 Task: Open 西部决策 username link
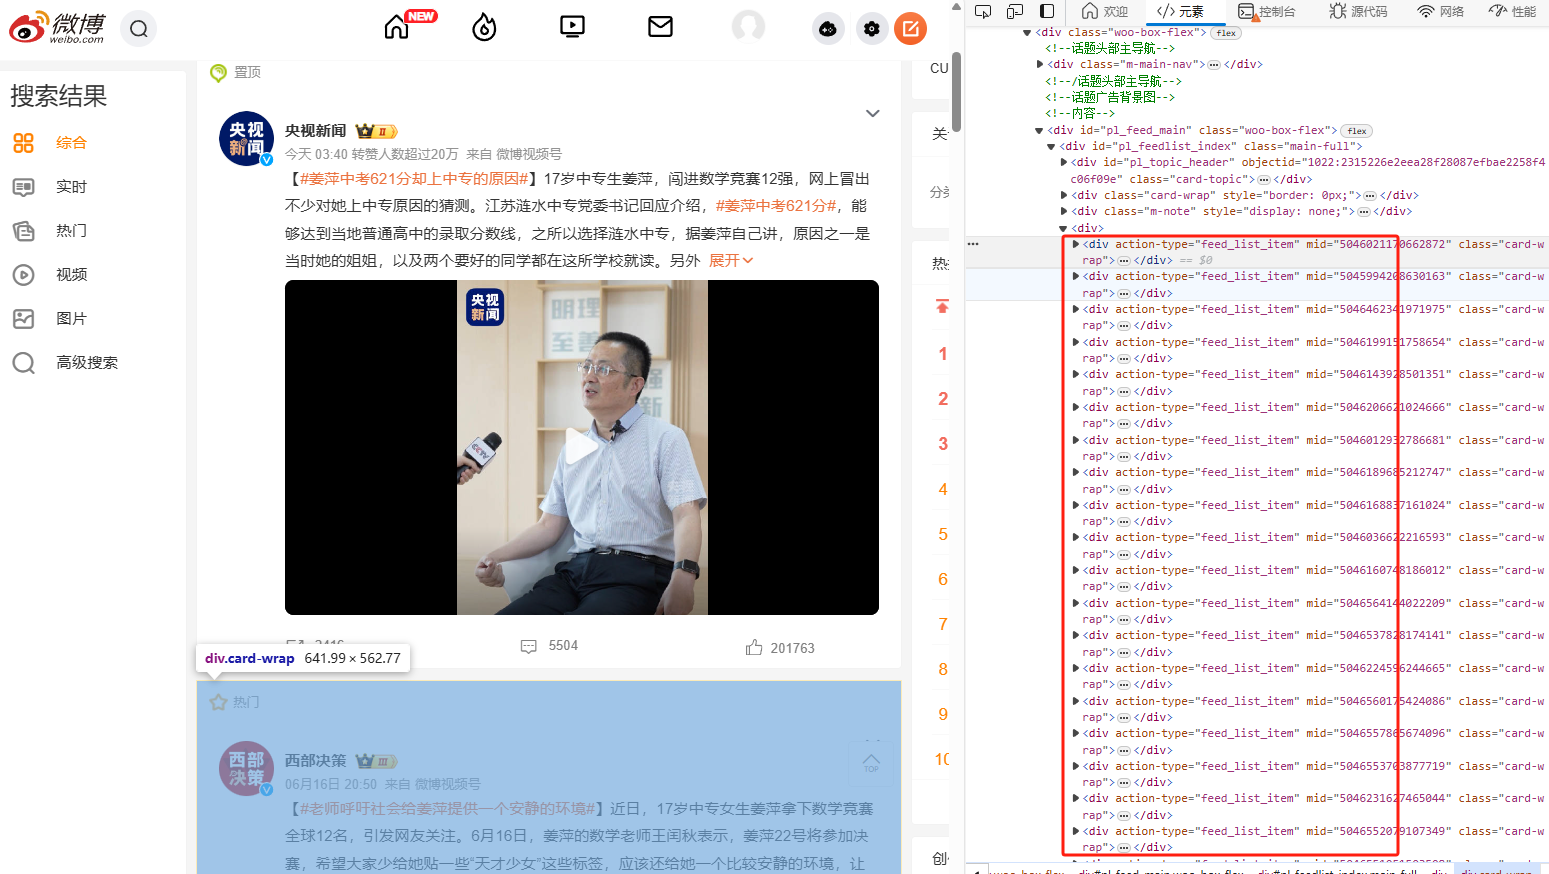(316, 761)
